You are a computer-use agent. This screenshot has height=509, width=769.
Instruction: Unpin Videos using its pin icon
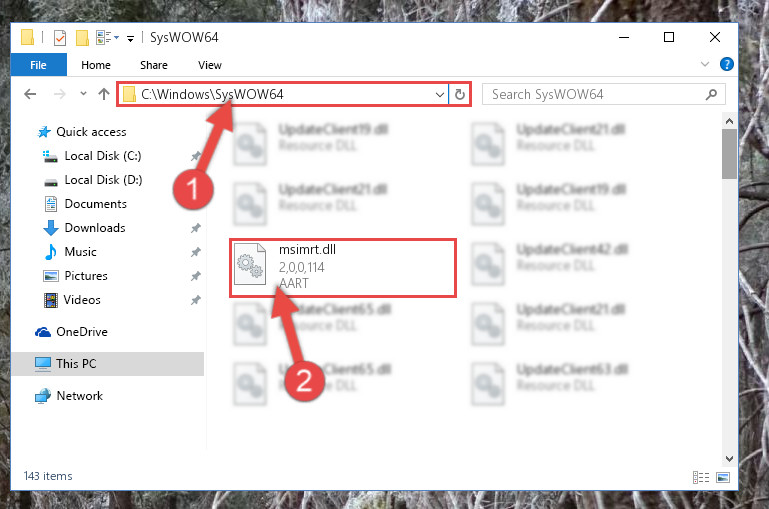tap(196, 300)
